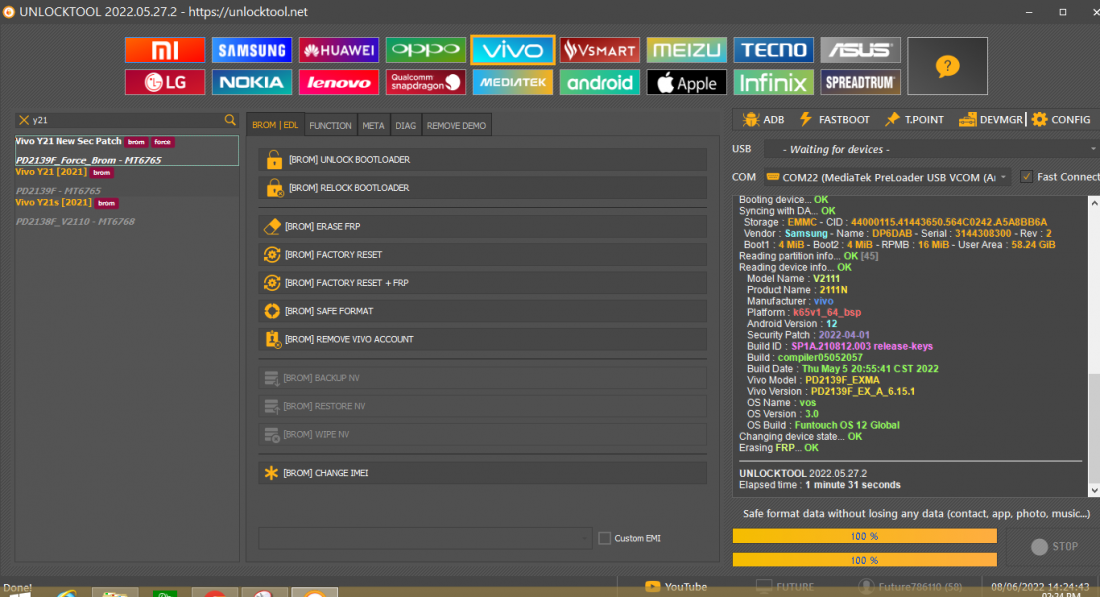Select Vivo Y21 [2021] model
The image size is (1100, 597).
pos(127,181)
